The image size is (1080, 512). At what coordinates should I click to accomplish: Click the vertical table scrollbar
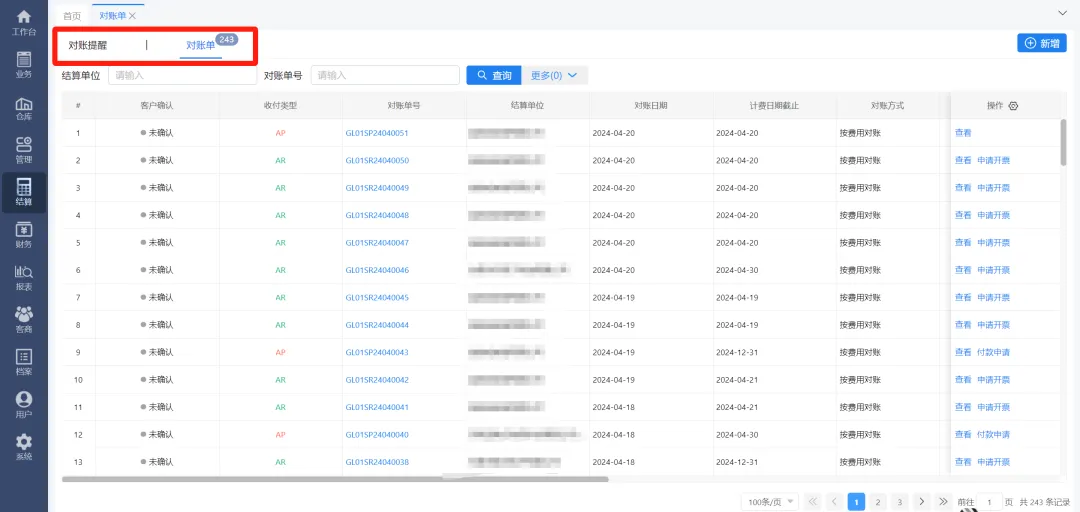tap(1064, 143)
